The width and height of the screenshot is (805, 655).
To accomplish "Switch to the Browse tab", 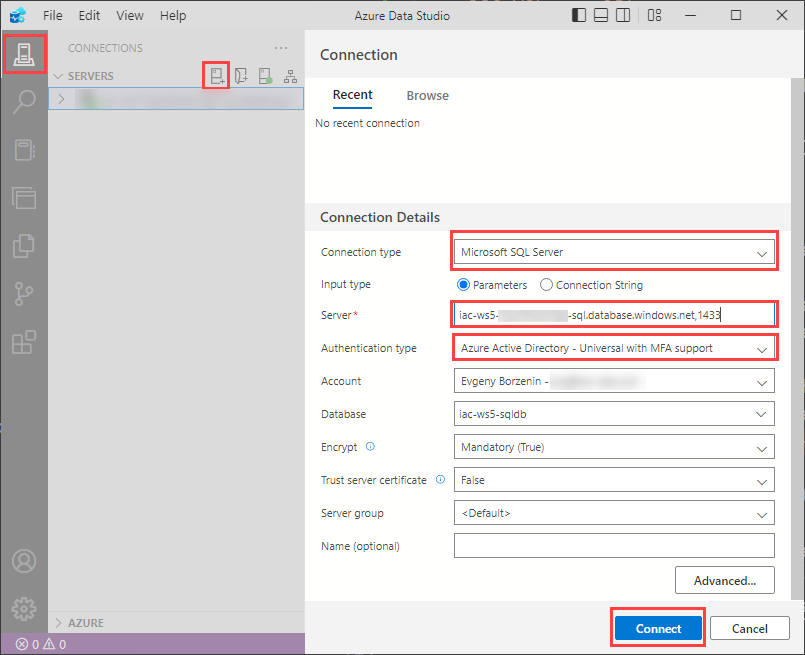I will coord(427,95).
